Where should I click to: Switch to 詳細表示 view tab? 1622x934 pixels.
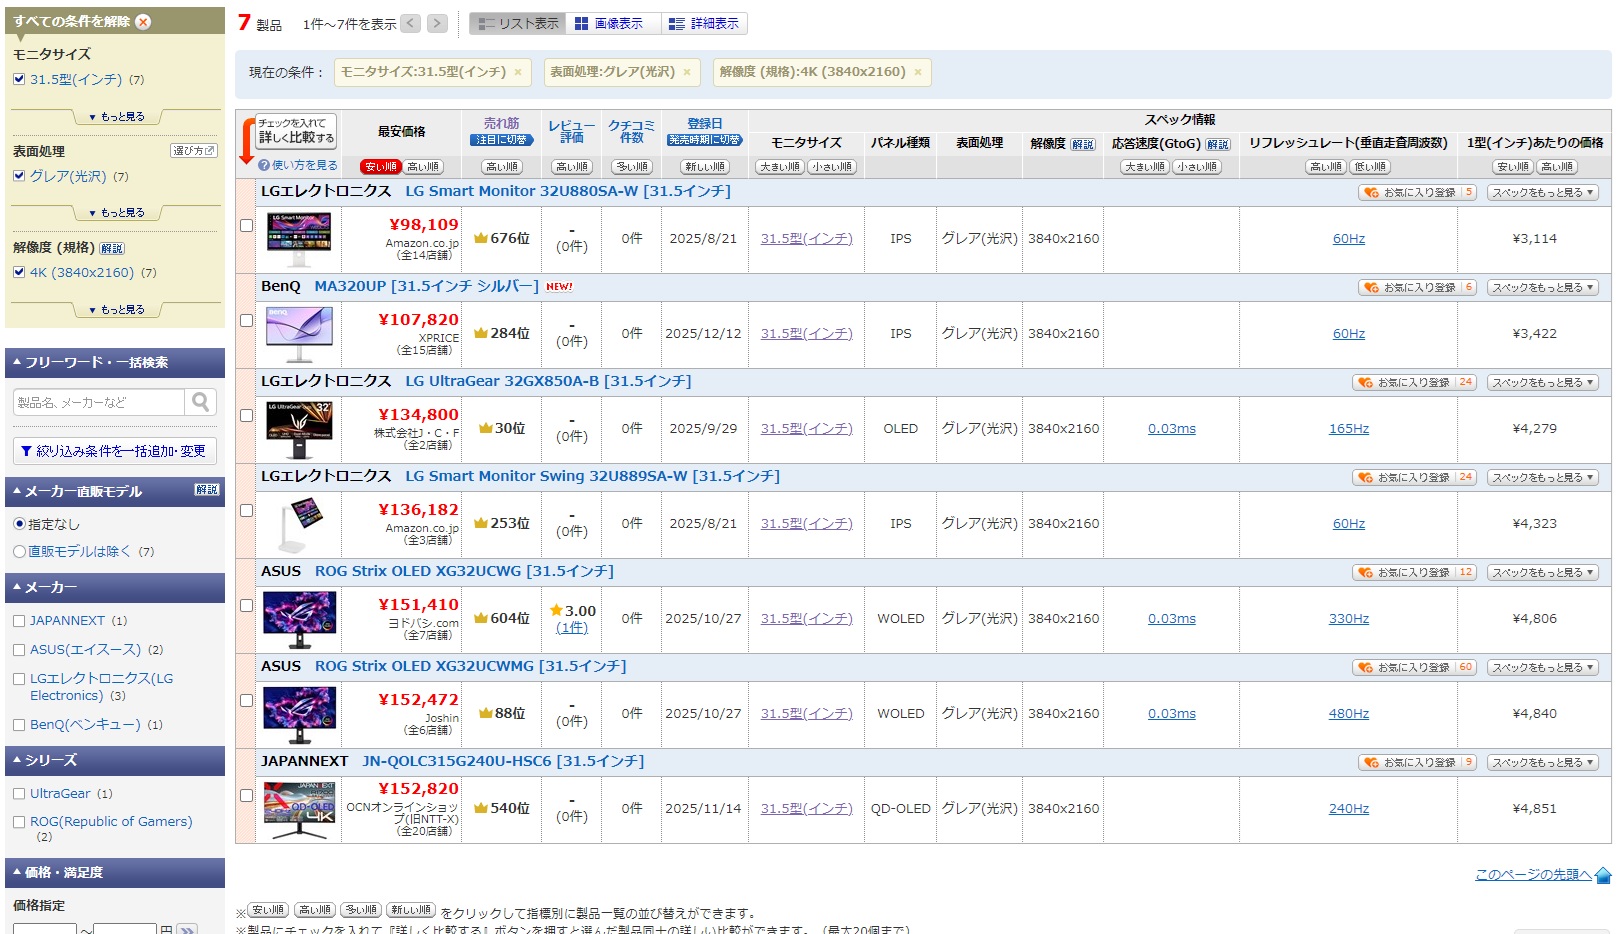tap(704, 23)
